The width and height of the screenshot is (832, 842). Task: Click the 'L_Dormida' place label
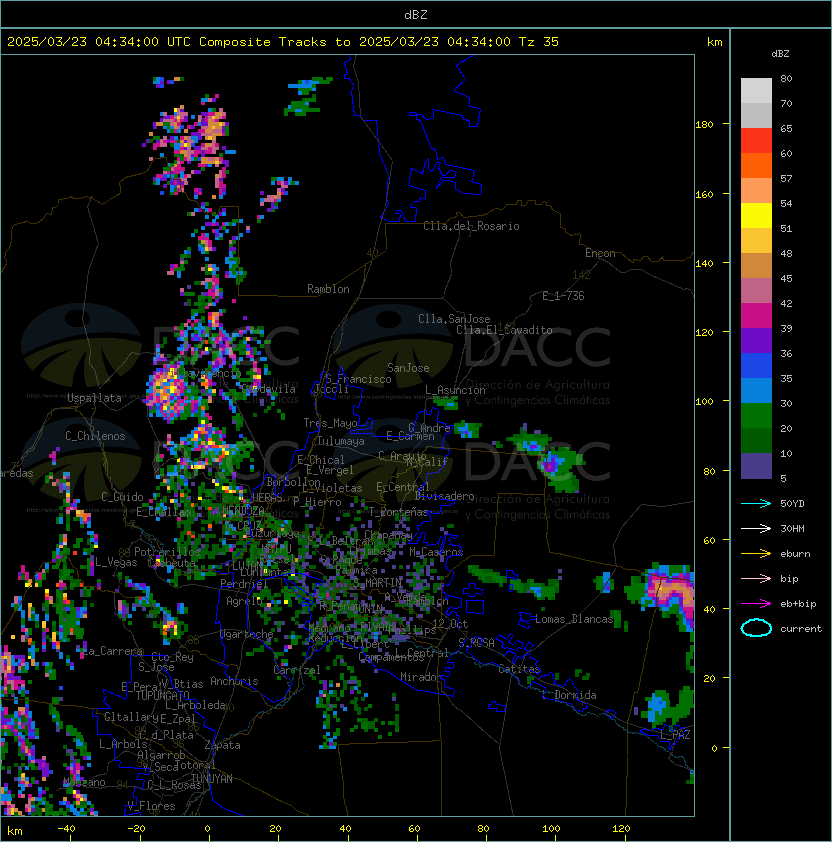569,695
